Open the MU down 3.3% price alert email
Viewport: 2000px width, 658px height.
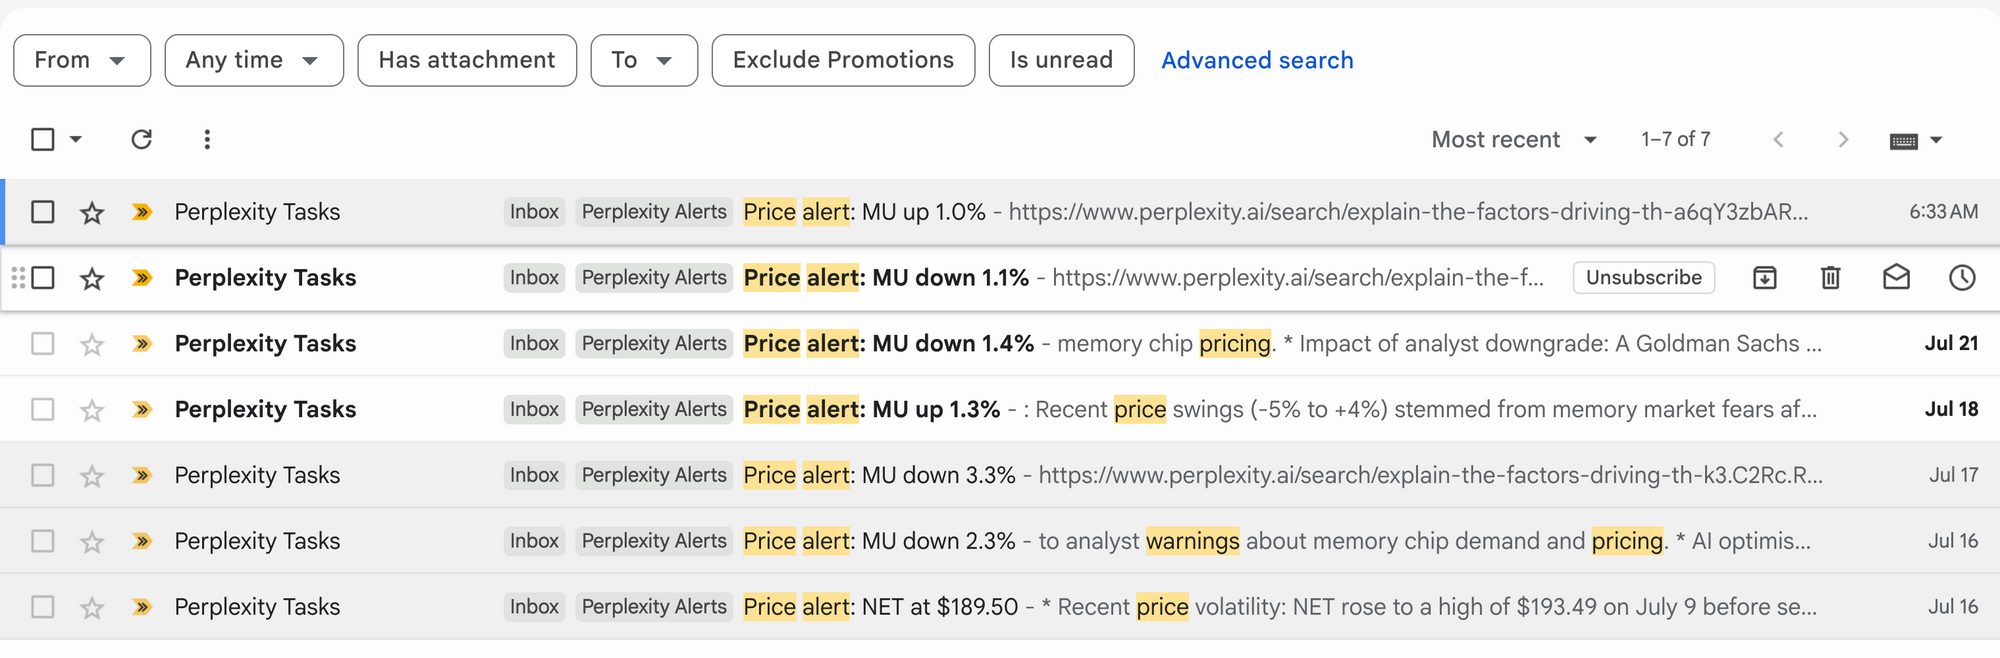click(1000, 475)
